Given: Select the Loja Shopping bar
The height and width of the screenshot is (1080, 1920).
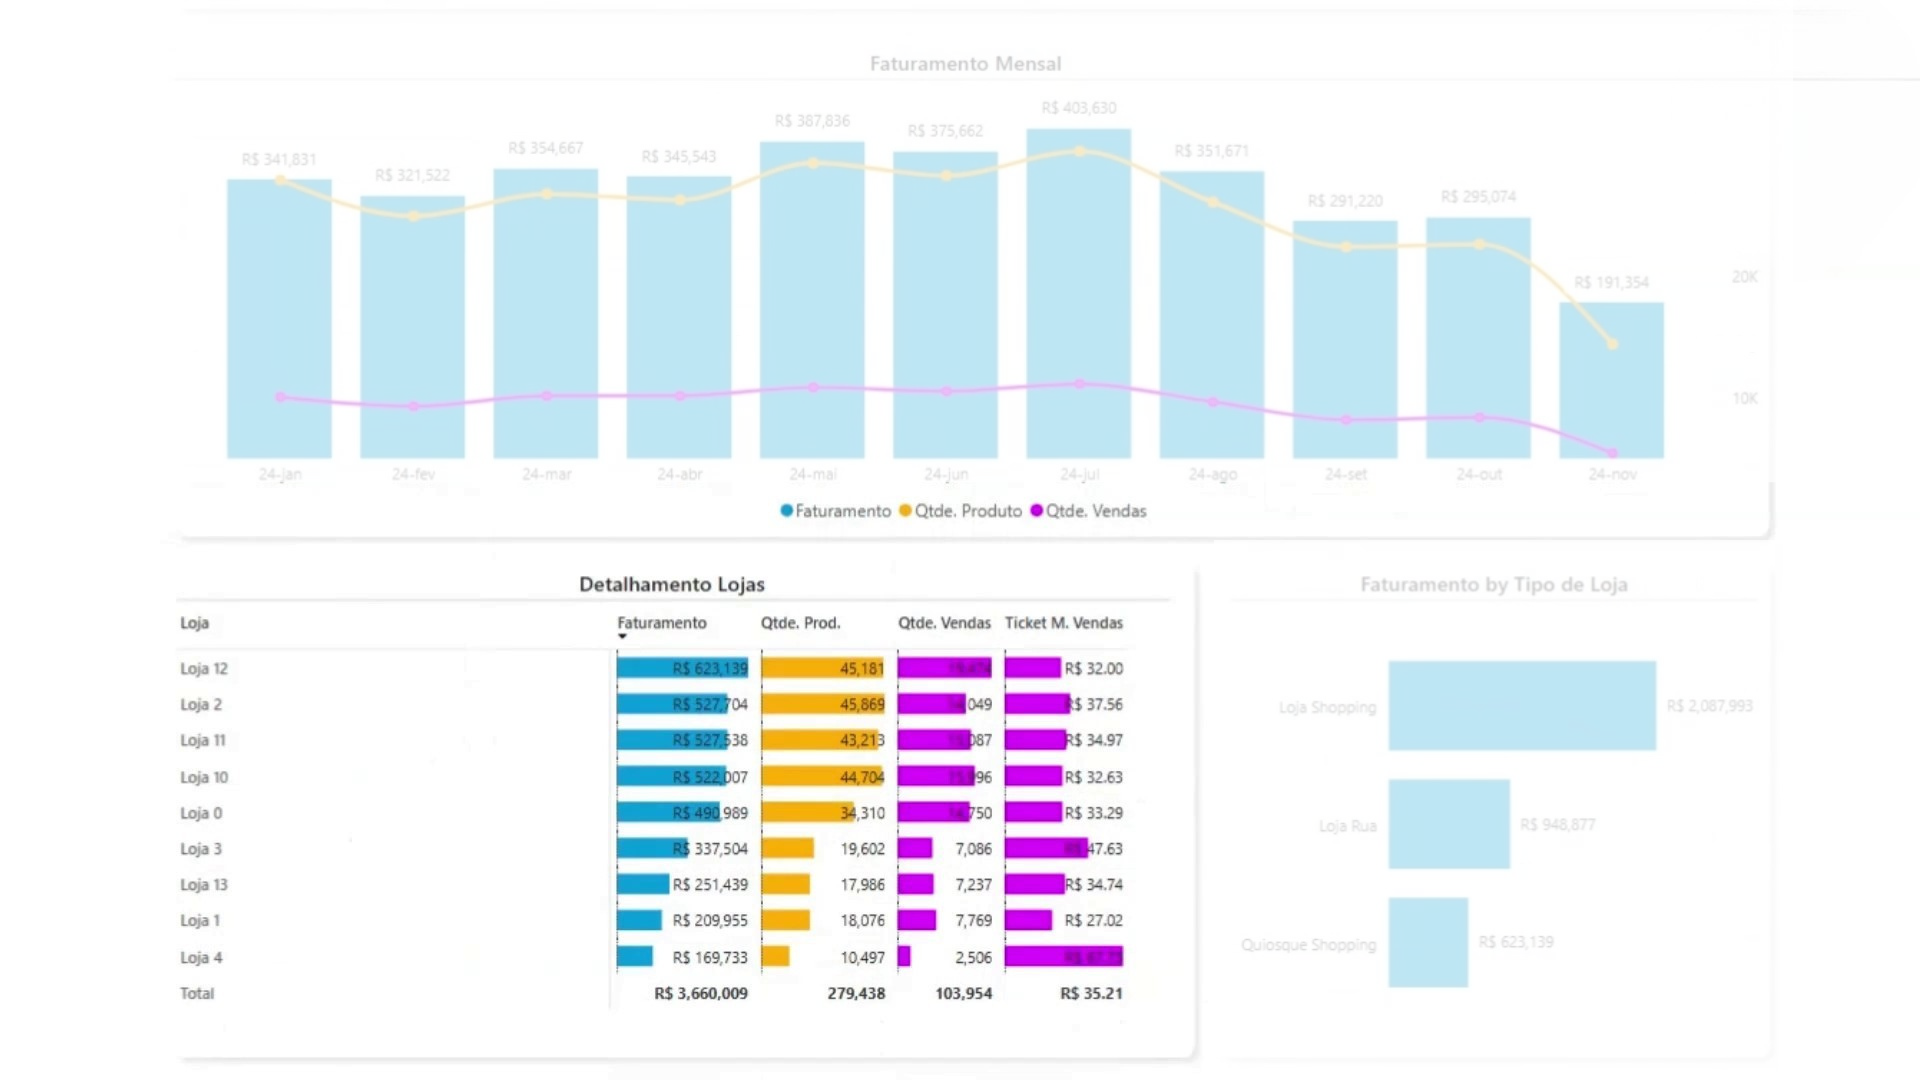Looking at the screenshot, I should coord(1521,706).
